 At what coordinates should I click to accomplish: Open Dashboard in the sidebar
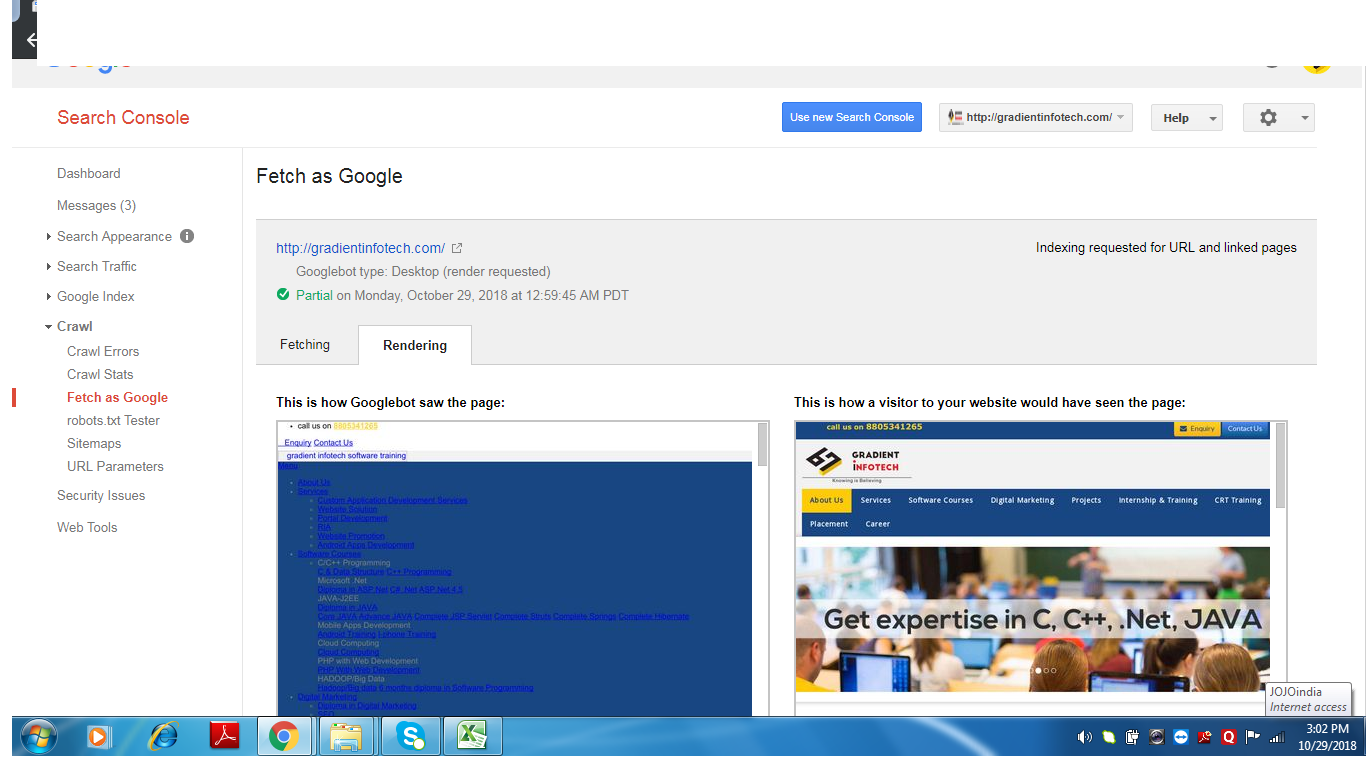pyautogui.click(x=89, y=173)
